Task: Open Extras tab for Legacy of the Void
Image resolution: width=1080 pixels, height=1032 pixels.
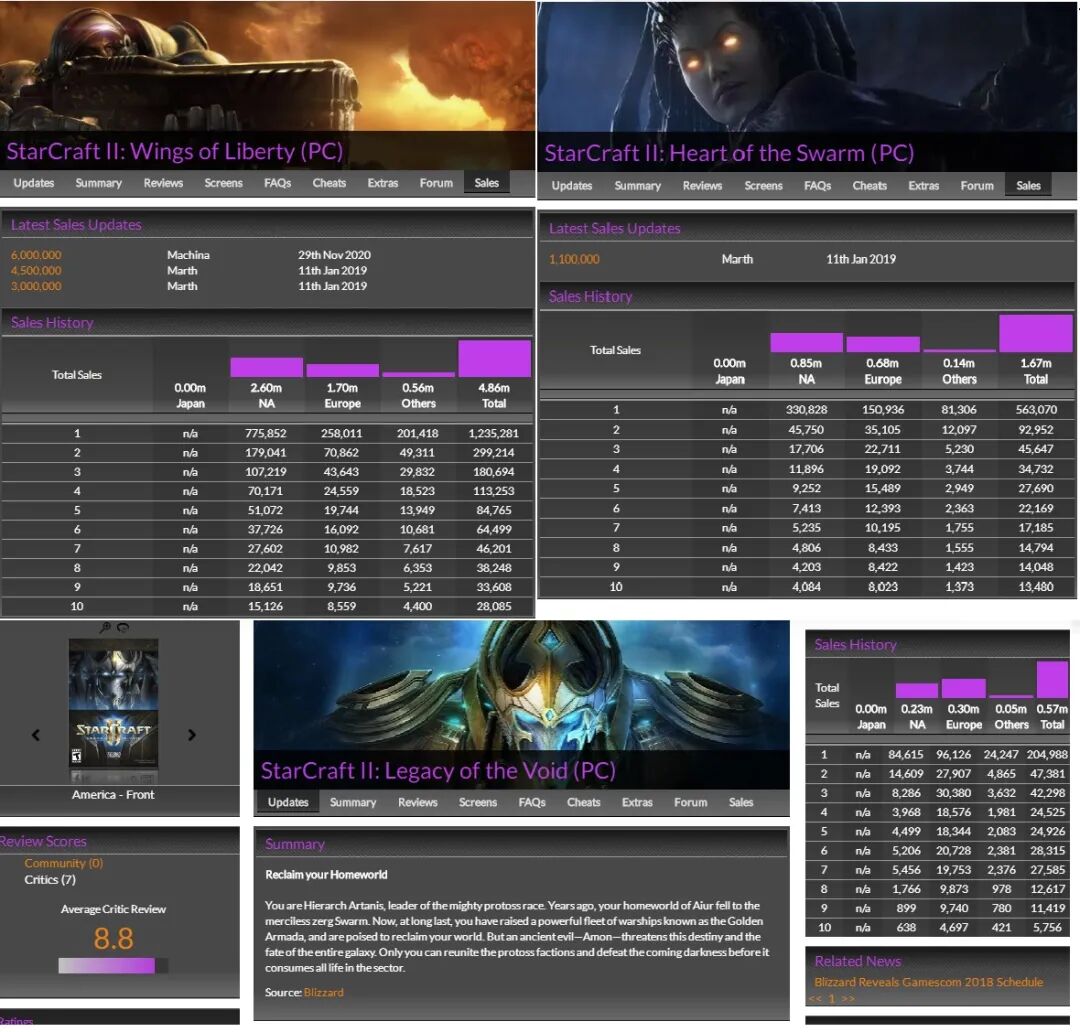Action: (637, 802)
